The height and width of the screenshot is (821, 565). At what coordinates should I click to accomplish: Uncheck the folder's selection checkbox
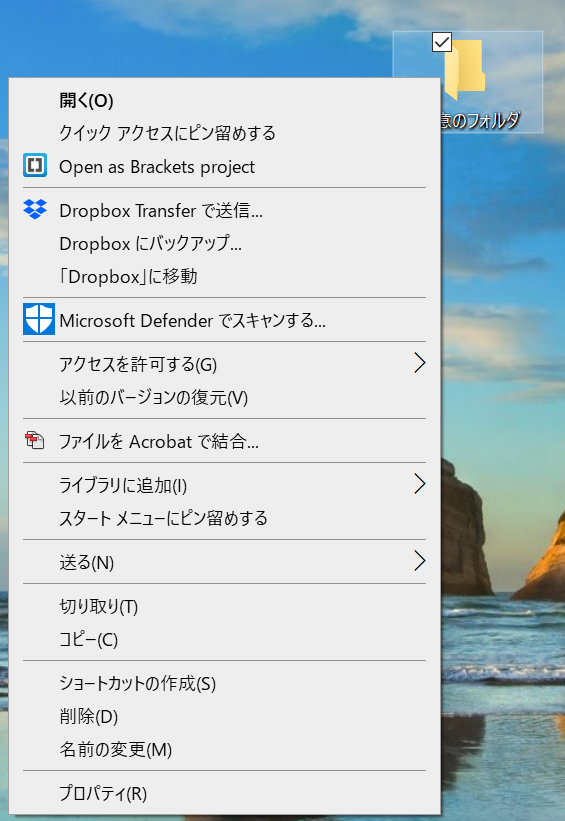click(442, 42)
